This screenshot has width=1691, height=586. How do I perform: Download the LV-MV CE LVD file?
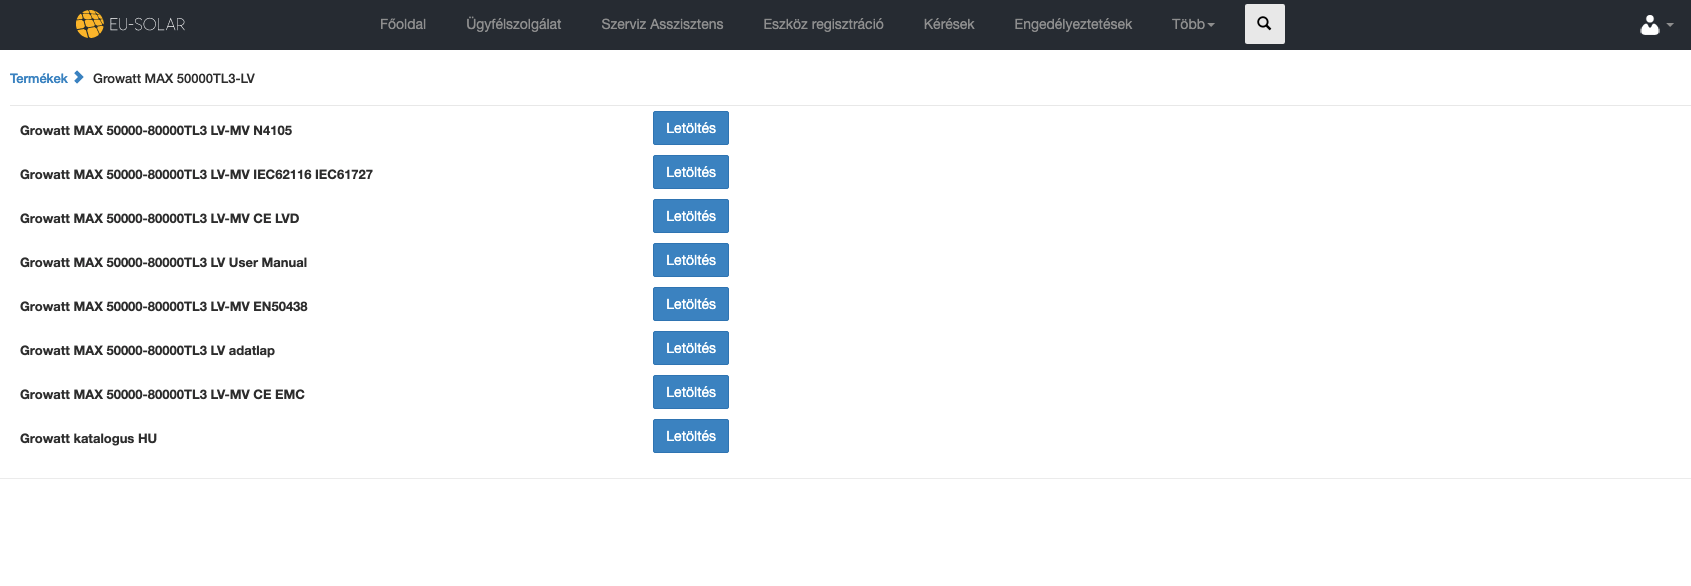[x=690, y=216]
